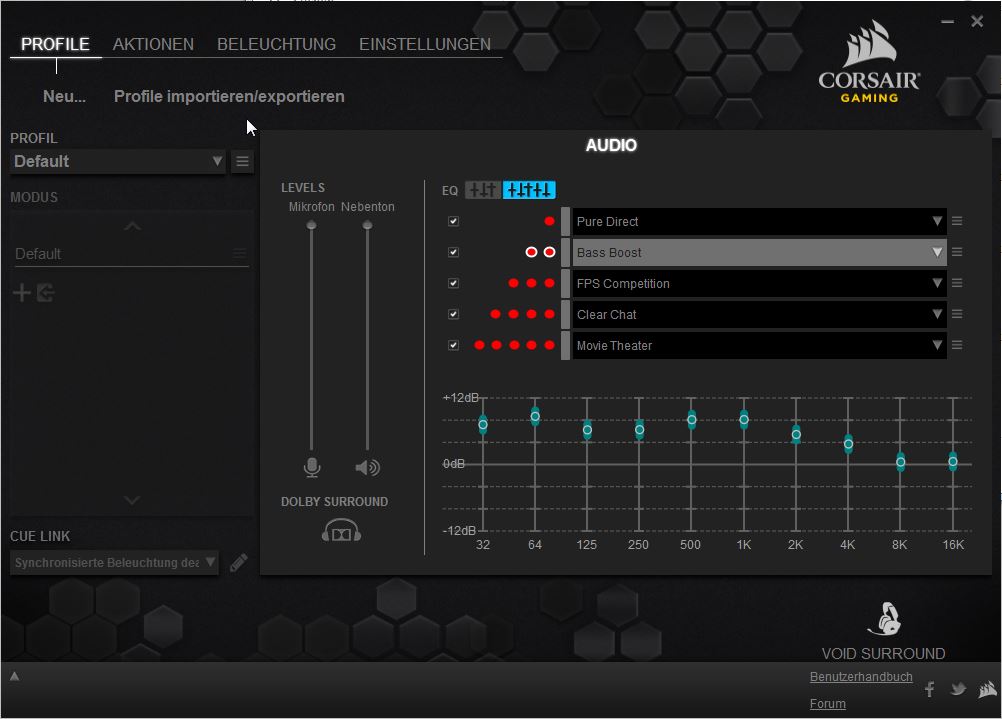Disable the Movie Theater preset checkbox

(x=453, y=346)
